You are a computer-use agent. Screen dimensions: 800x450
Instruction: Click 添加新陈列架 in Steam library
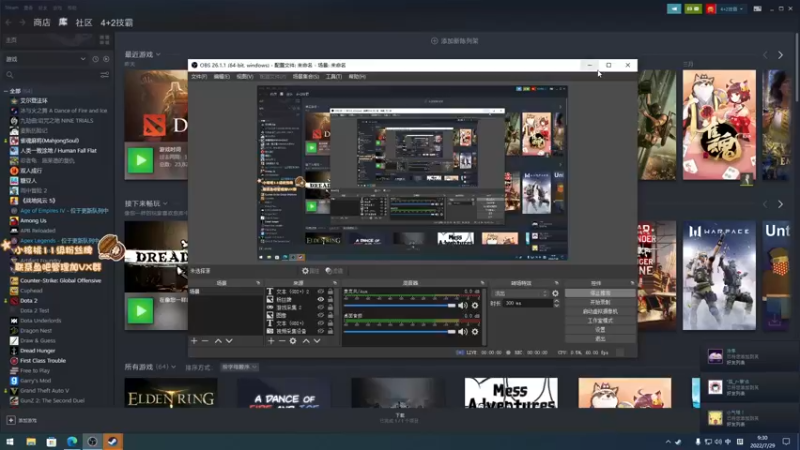[455, 41]
